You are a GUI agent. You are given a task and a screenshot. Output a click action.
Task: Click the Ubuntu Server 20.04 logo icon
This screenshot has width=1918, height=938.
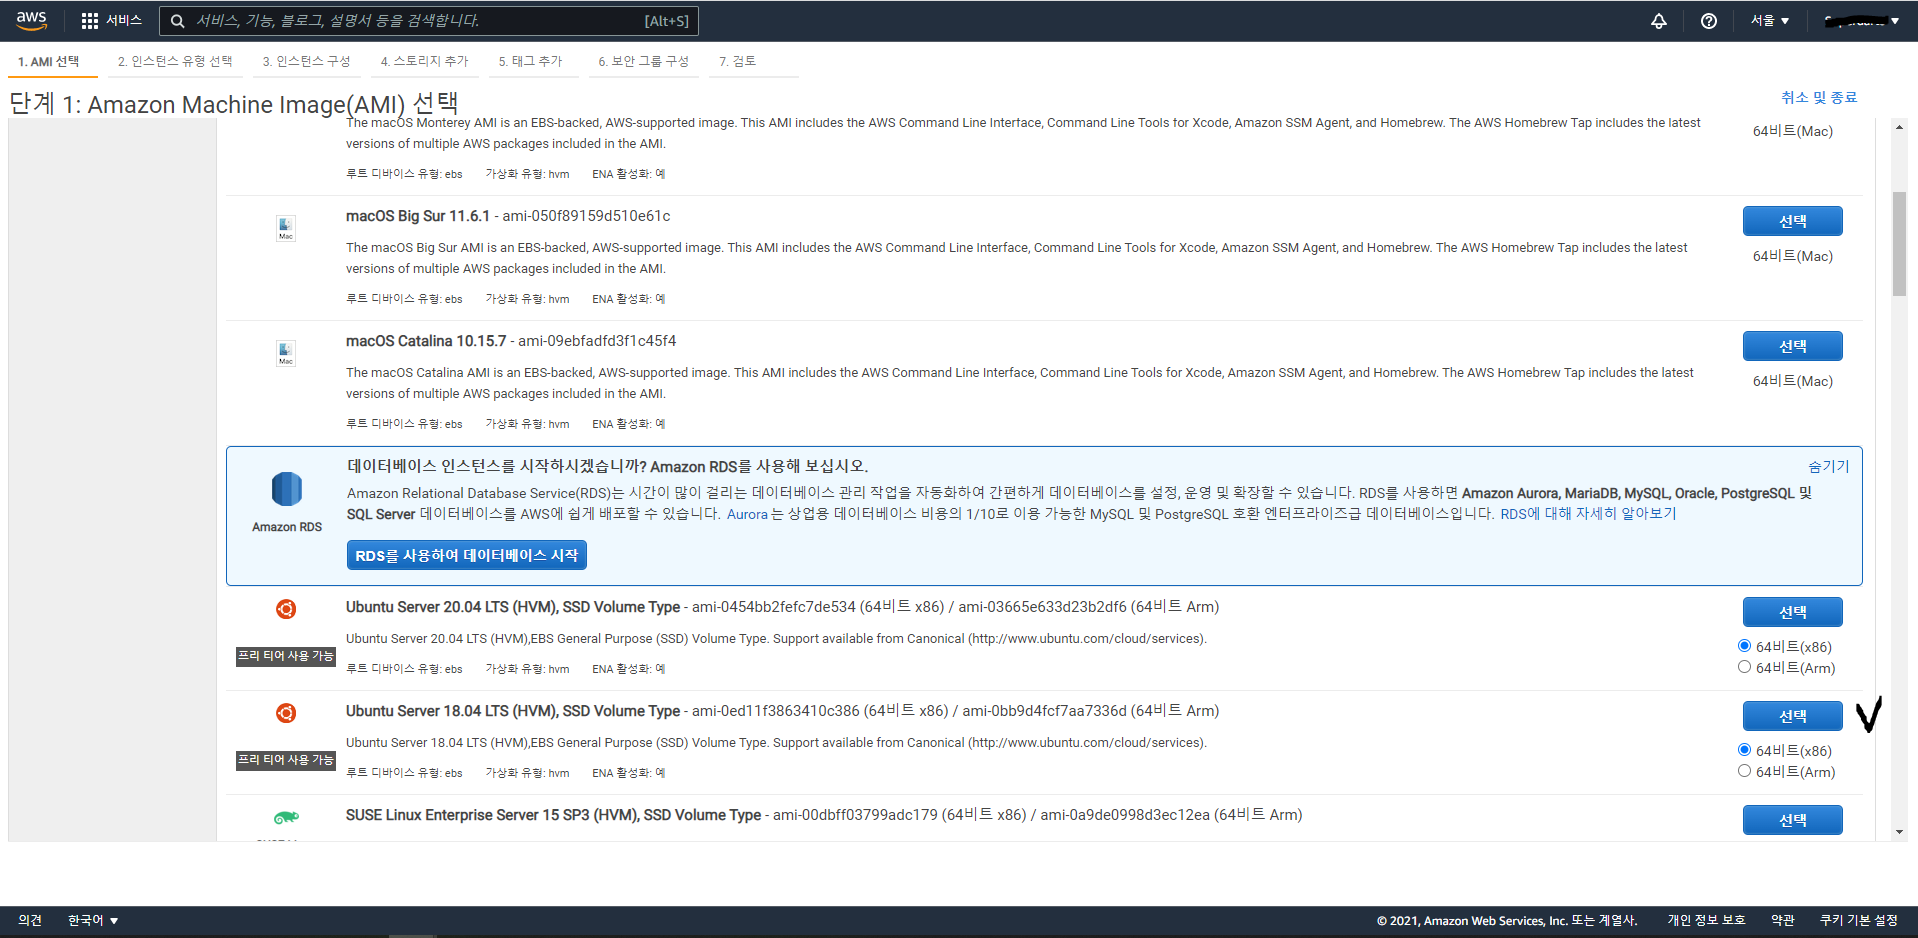pyautogui.click(x=286, y=609)
